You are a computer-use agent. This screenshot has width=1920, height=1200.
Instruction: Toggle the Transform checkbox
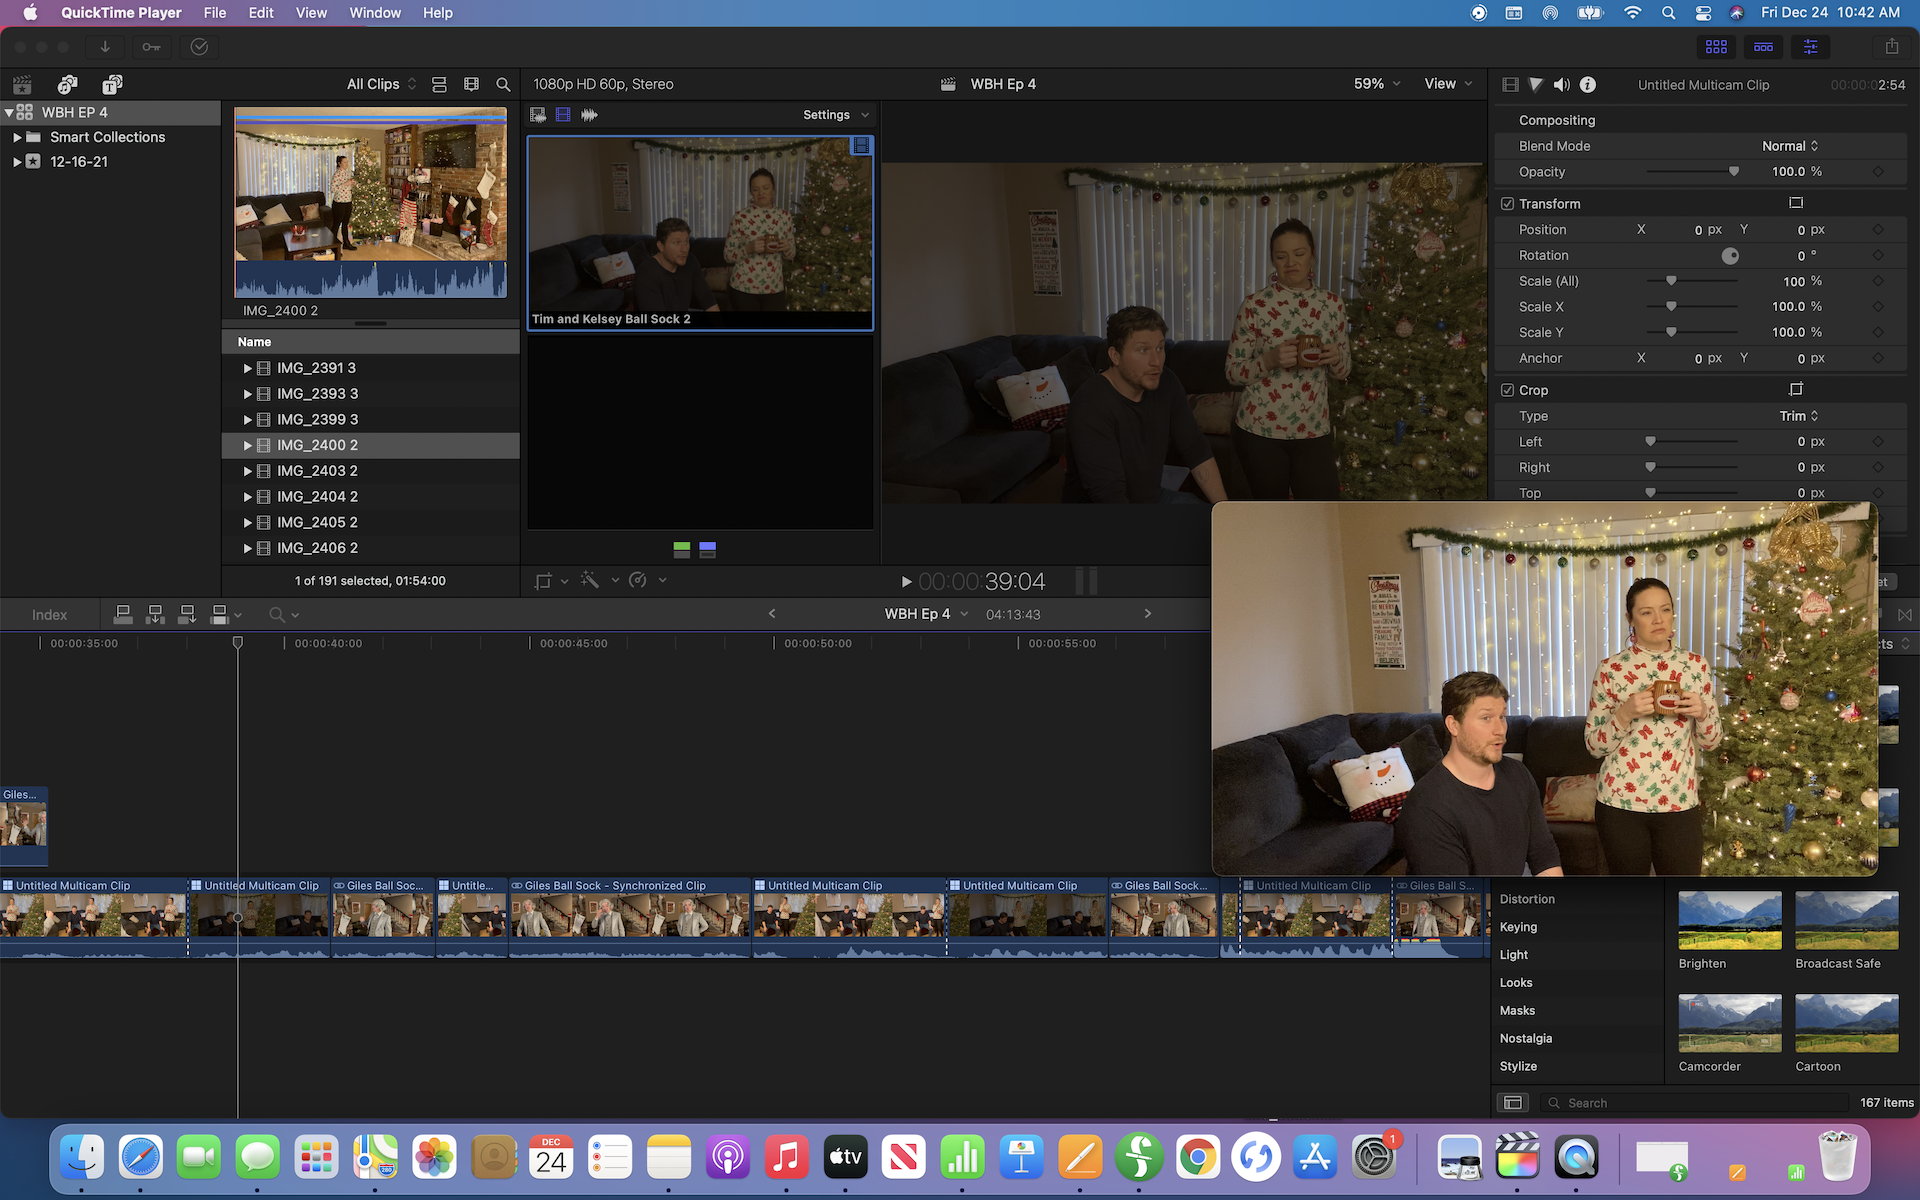[1507, 204]
